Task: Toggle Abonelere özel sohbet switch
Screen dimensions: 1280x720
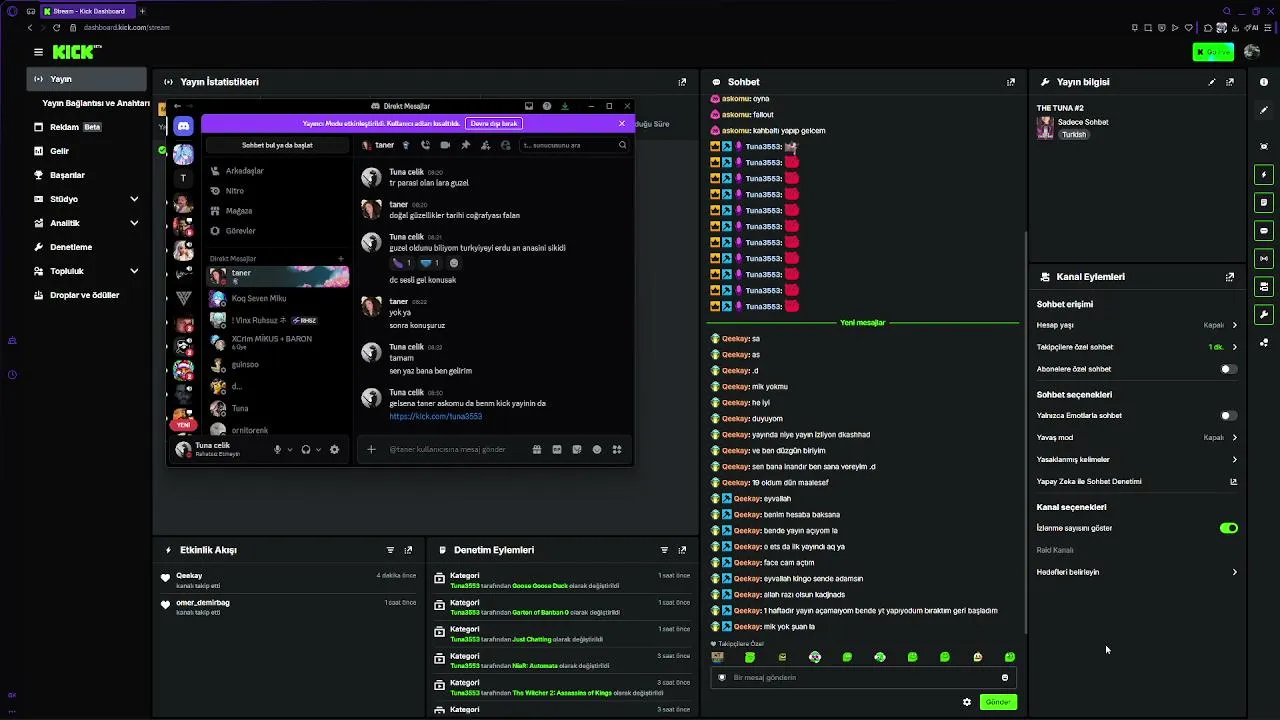Action: click(1229, 369)
